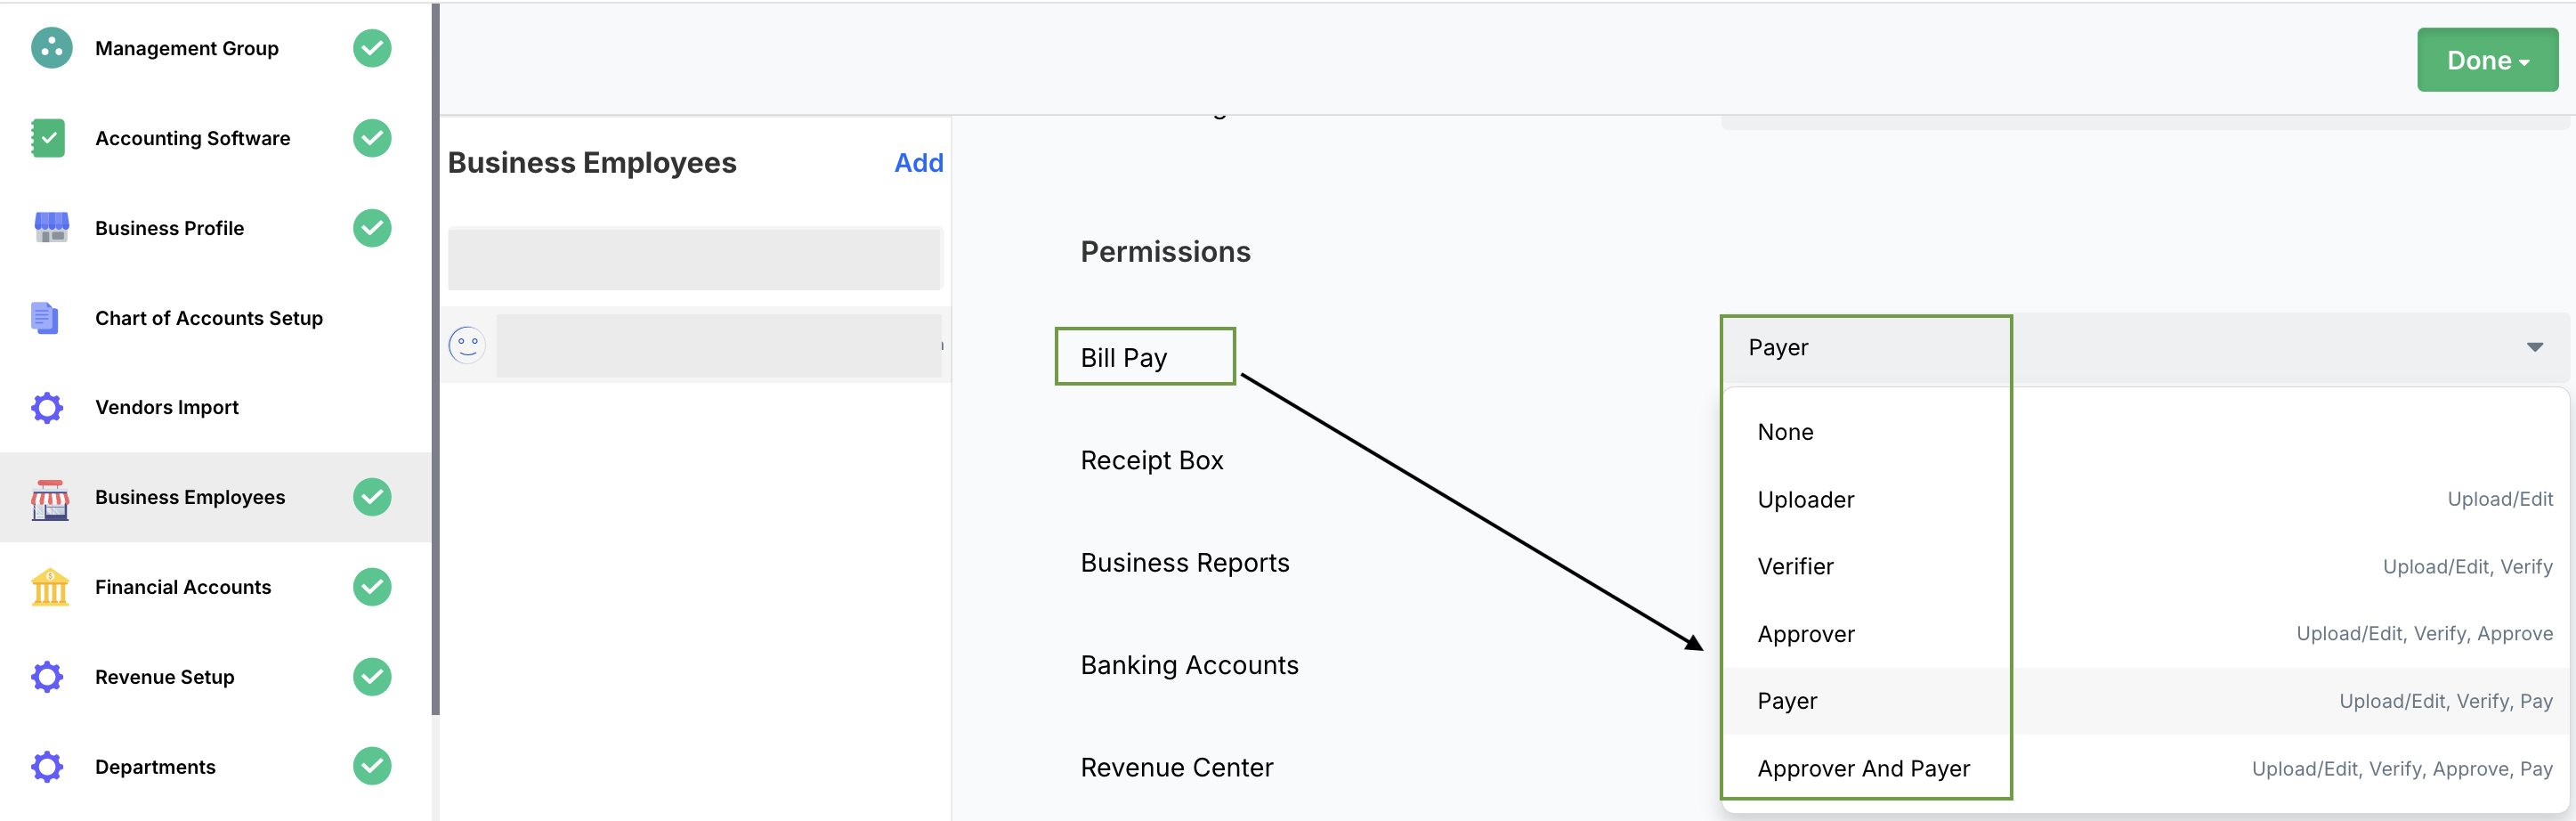Screen dimensions: 2576x821
Task: Click the Accounting Software checklist icon
Action: (x=48, y=138)
